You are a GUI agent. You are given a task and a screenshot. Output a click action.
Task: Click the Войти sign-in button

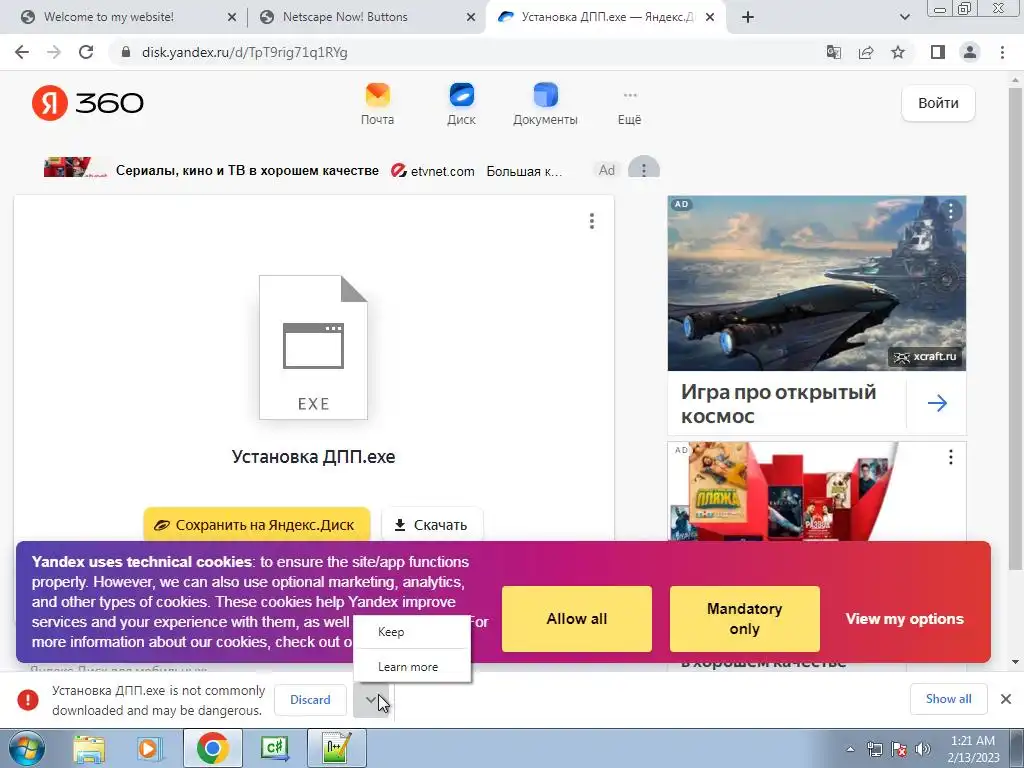click(938, 103)
